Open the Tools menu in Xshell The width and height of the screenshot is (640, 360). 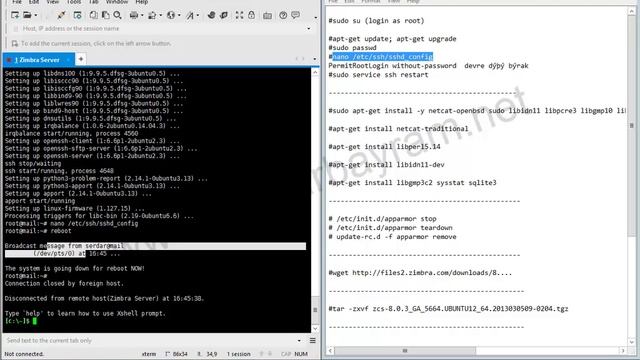[x=74, y=2]
